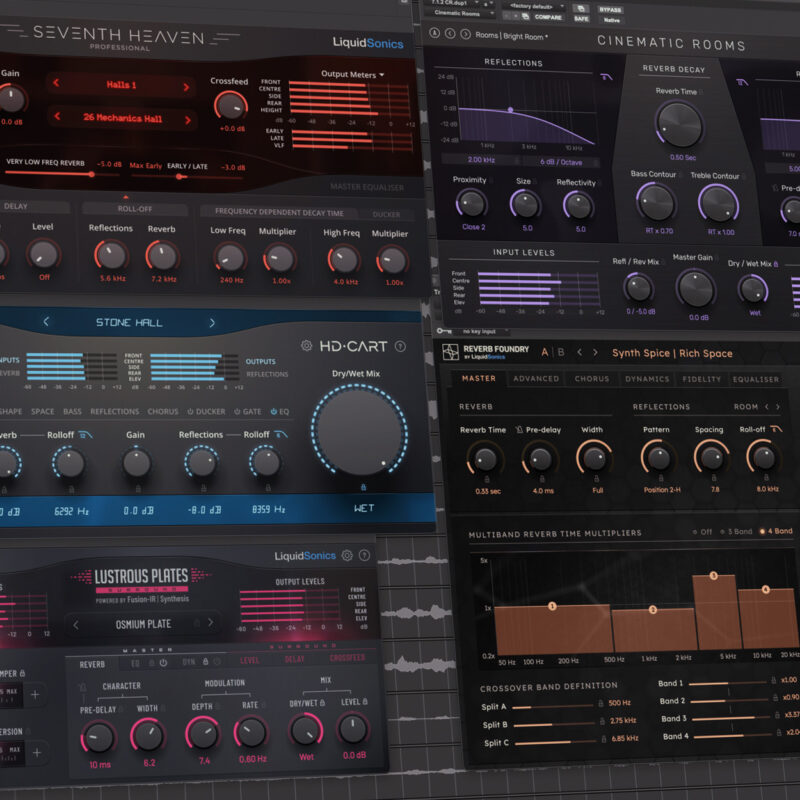Click previous arrow beside STONE HALL

(46, 321)
